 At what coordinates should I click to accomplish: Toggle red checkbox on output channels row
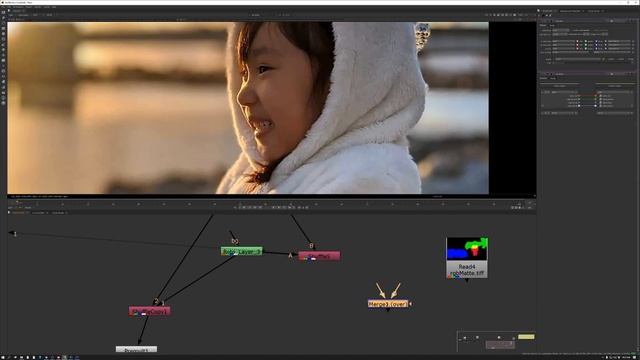pyautogui.click(x=577, y=49)
